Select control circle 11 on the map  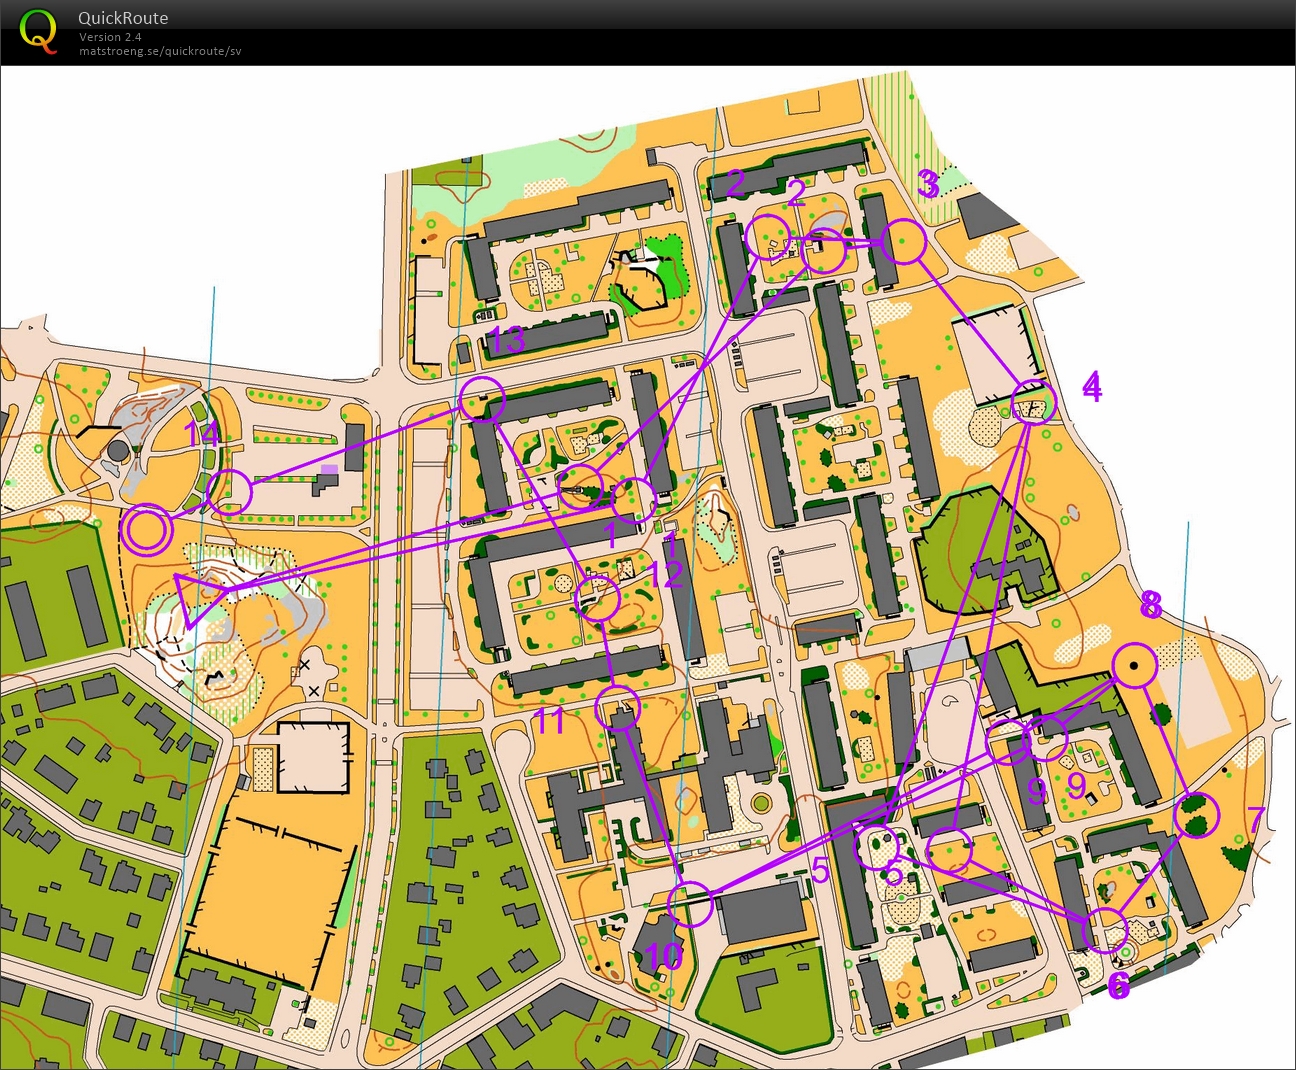tap(618, 709)
